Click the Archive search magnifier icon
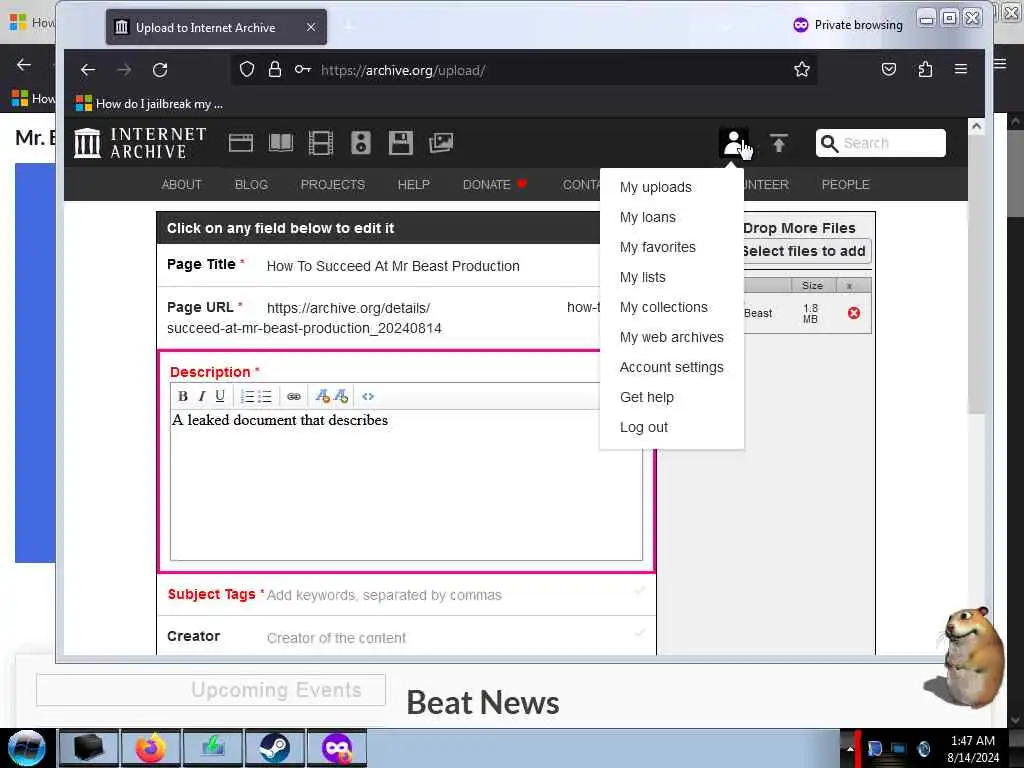This screenshot has width=1024, height=768. click(x=829, y=143)
